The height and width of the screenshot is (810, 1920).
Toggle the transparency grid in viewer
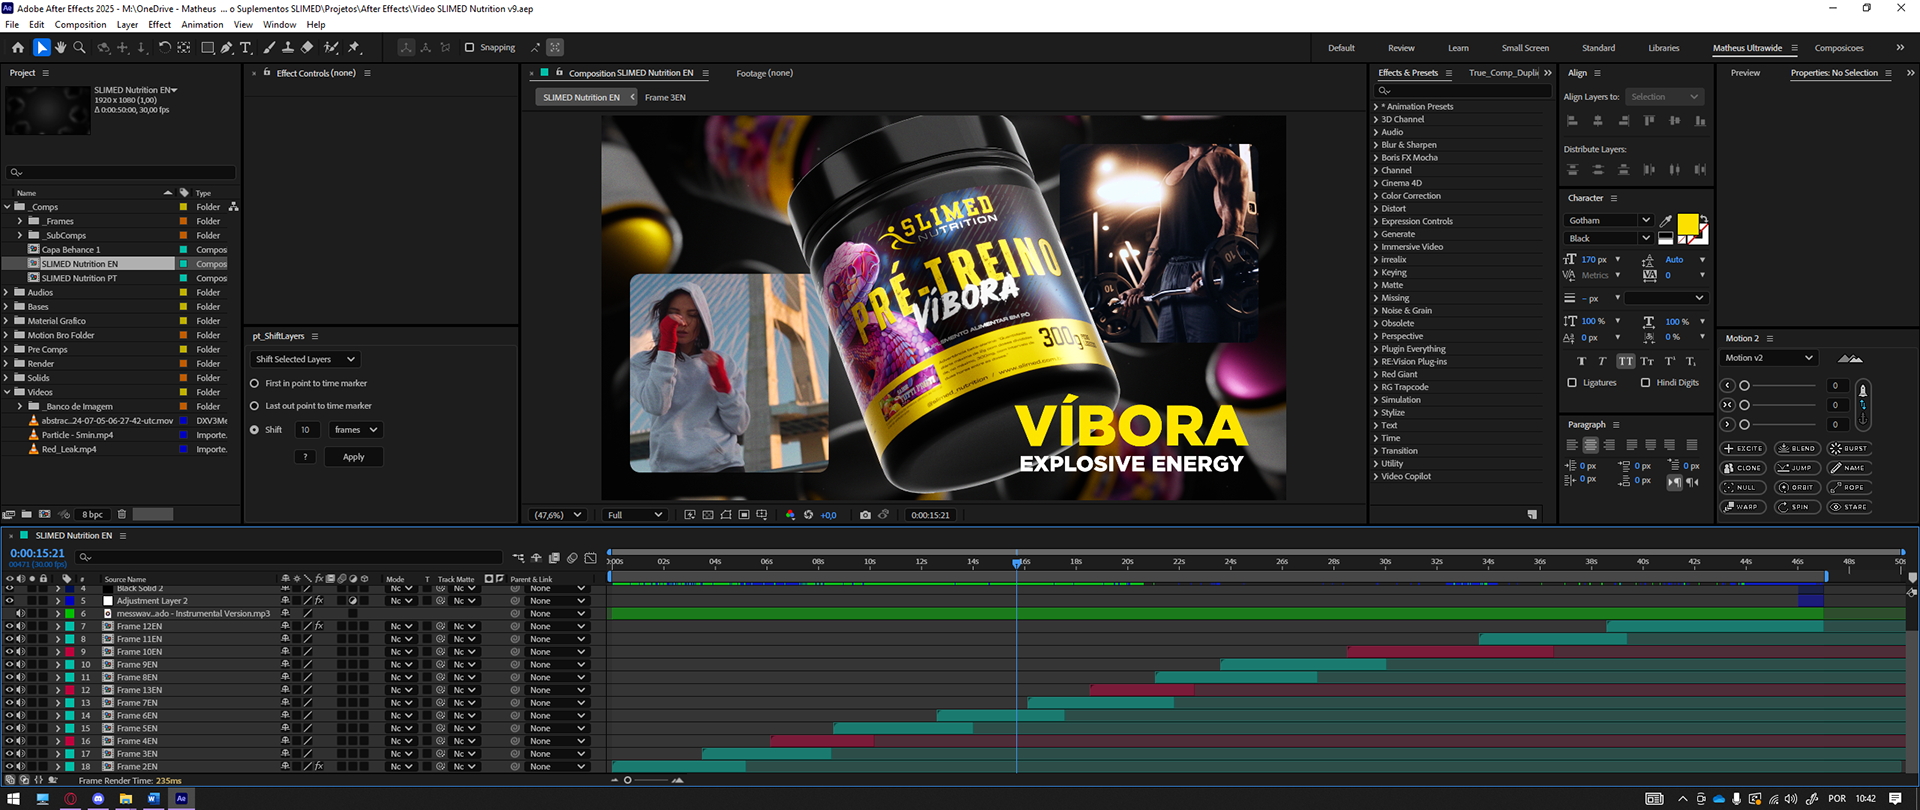708,515
